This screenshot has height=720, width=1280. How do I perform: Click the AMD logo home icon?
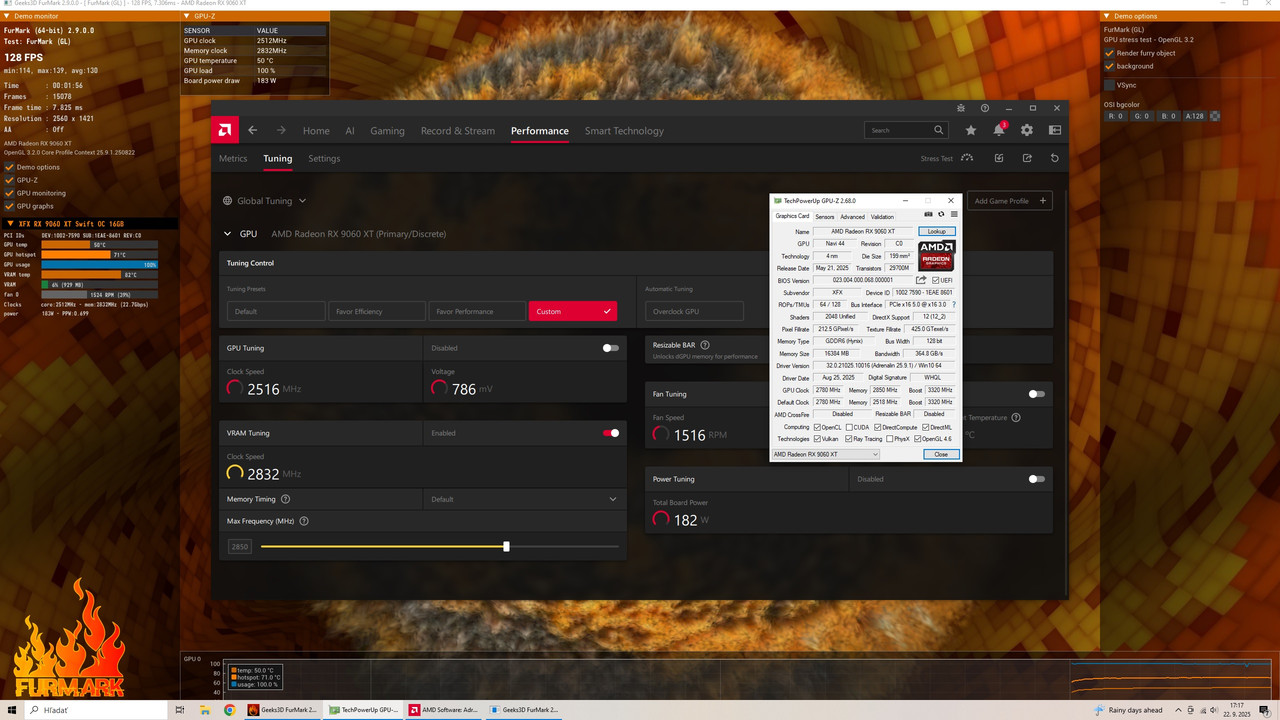point(225,130)
